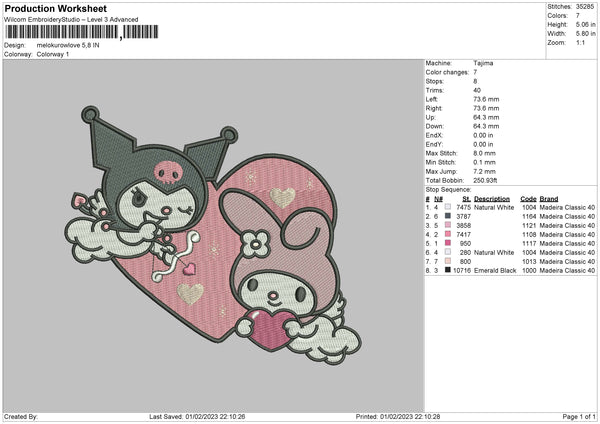This screenshot has width=600, height=424.
Task: Click the Colorway 1 value
Action: tap(53, 53)
